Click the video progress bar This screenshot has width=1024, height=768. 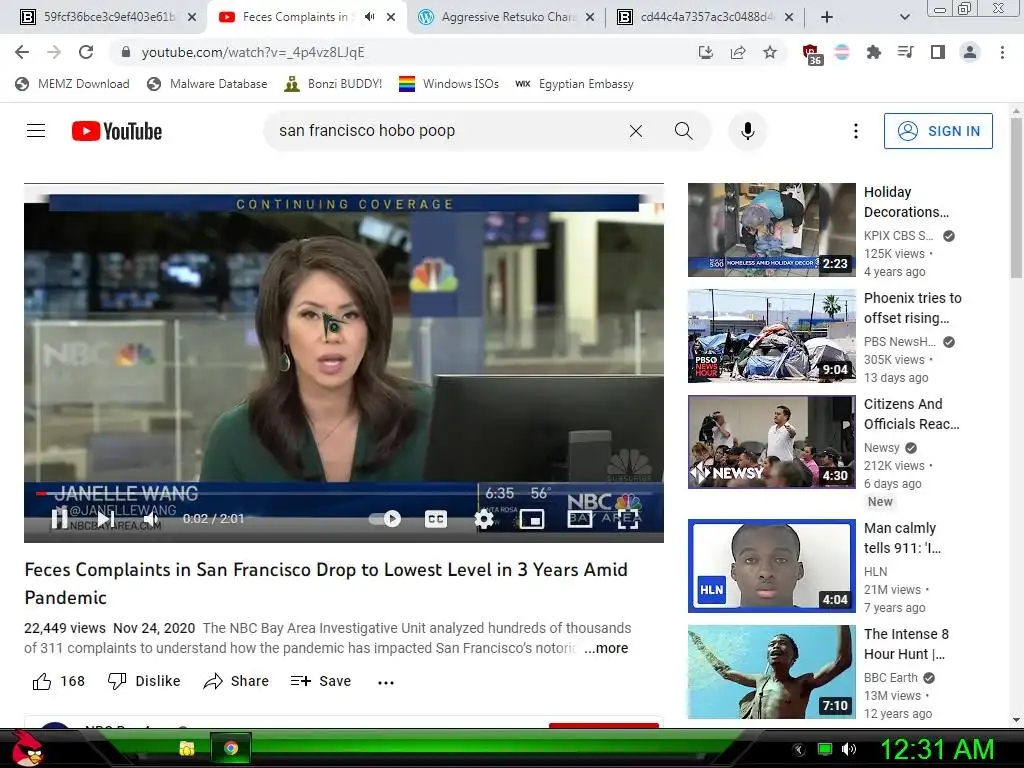pos(344,493)
